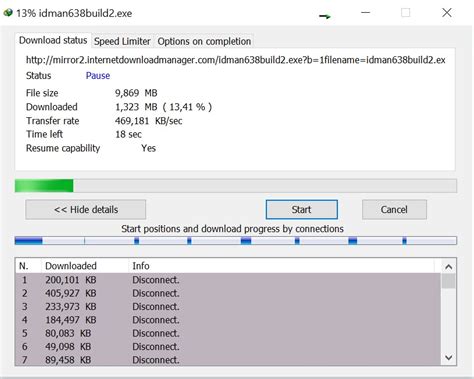The height and width of the screenshot is (379, 474).
Task: Click the connections progress segment bar
Action: [236, 240]
